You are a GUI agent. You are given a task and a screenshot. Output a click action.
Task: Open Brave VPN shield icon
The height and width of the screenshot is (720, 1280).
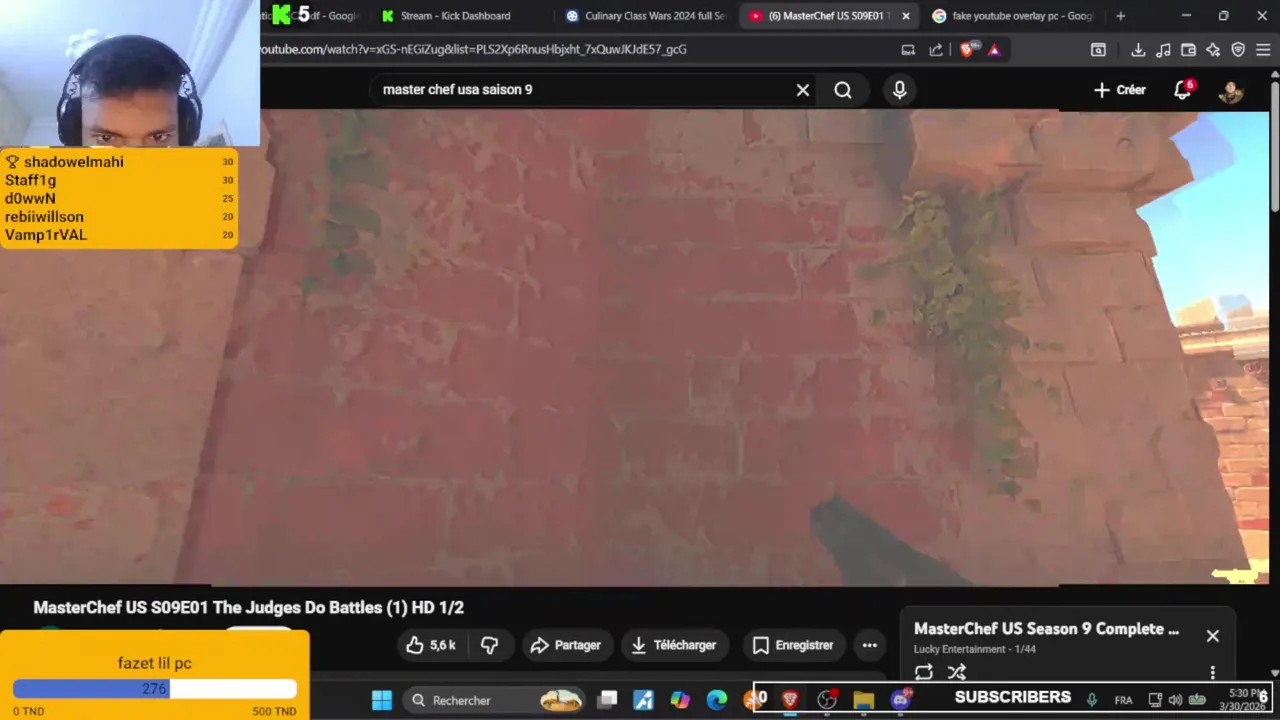1238,49
